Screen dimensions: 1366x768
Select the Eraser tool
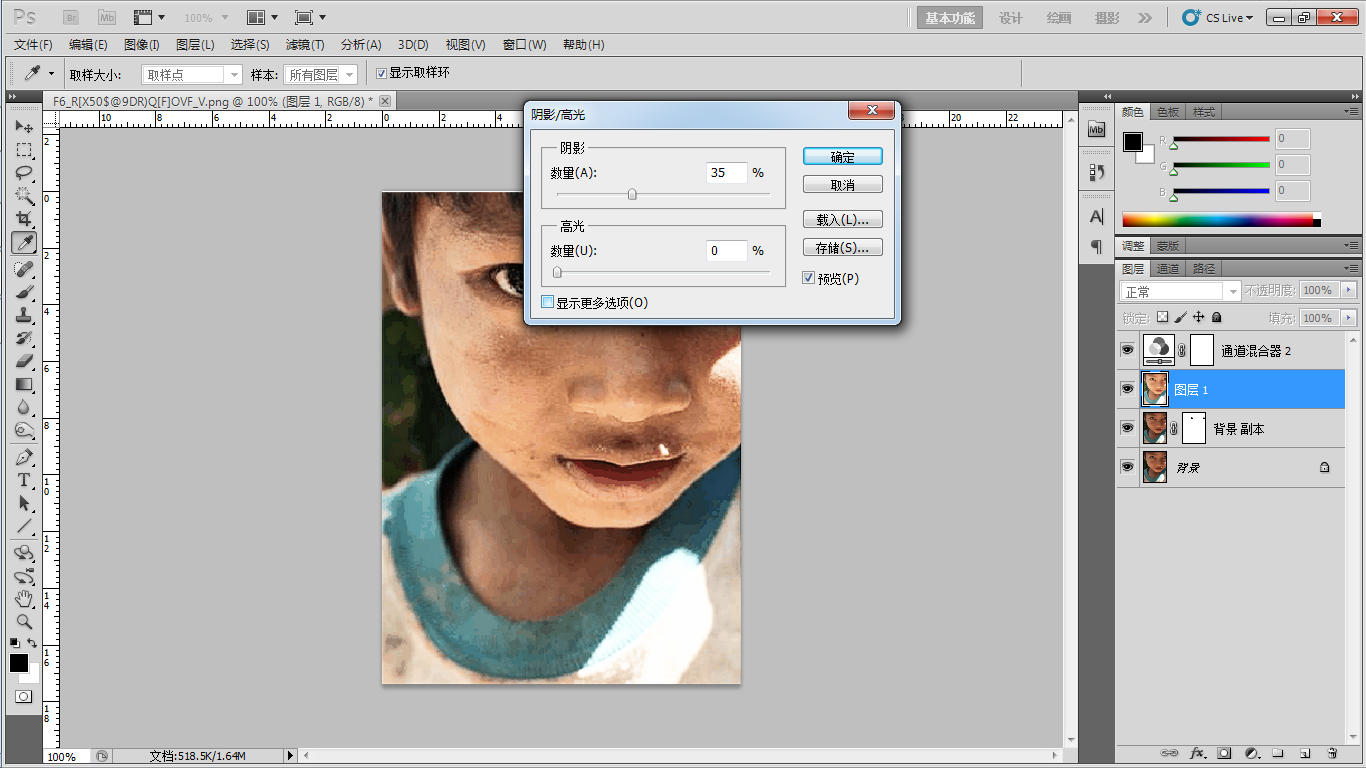(24, 361)
